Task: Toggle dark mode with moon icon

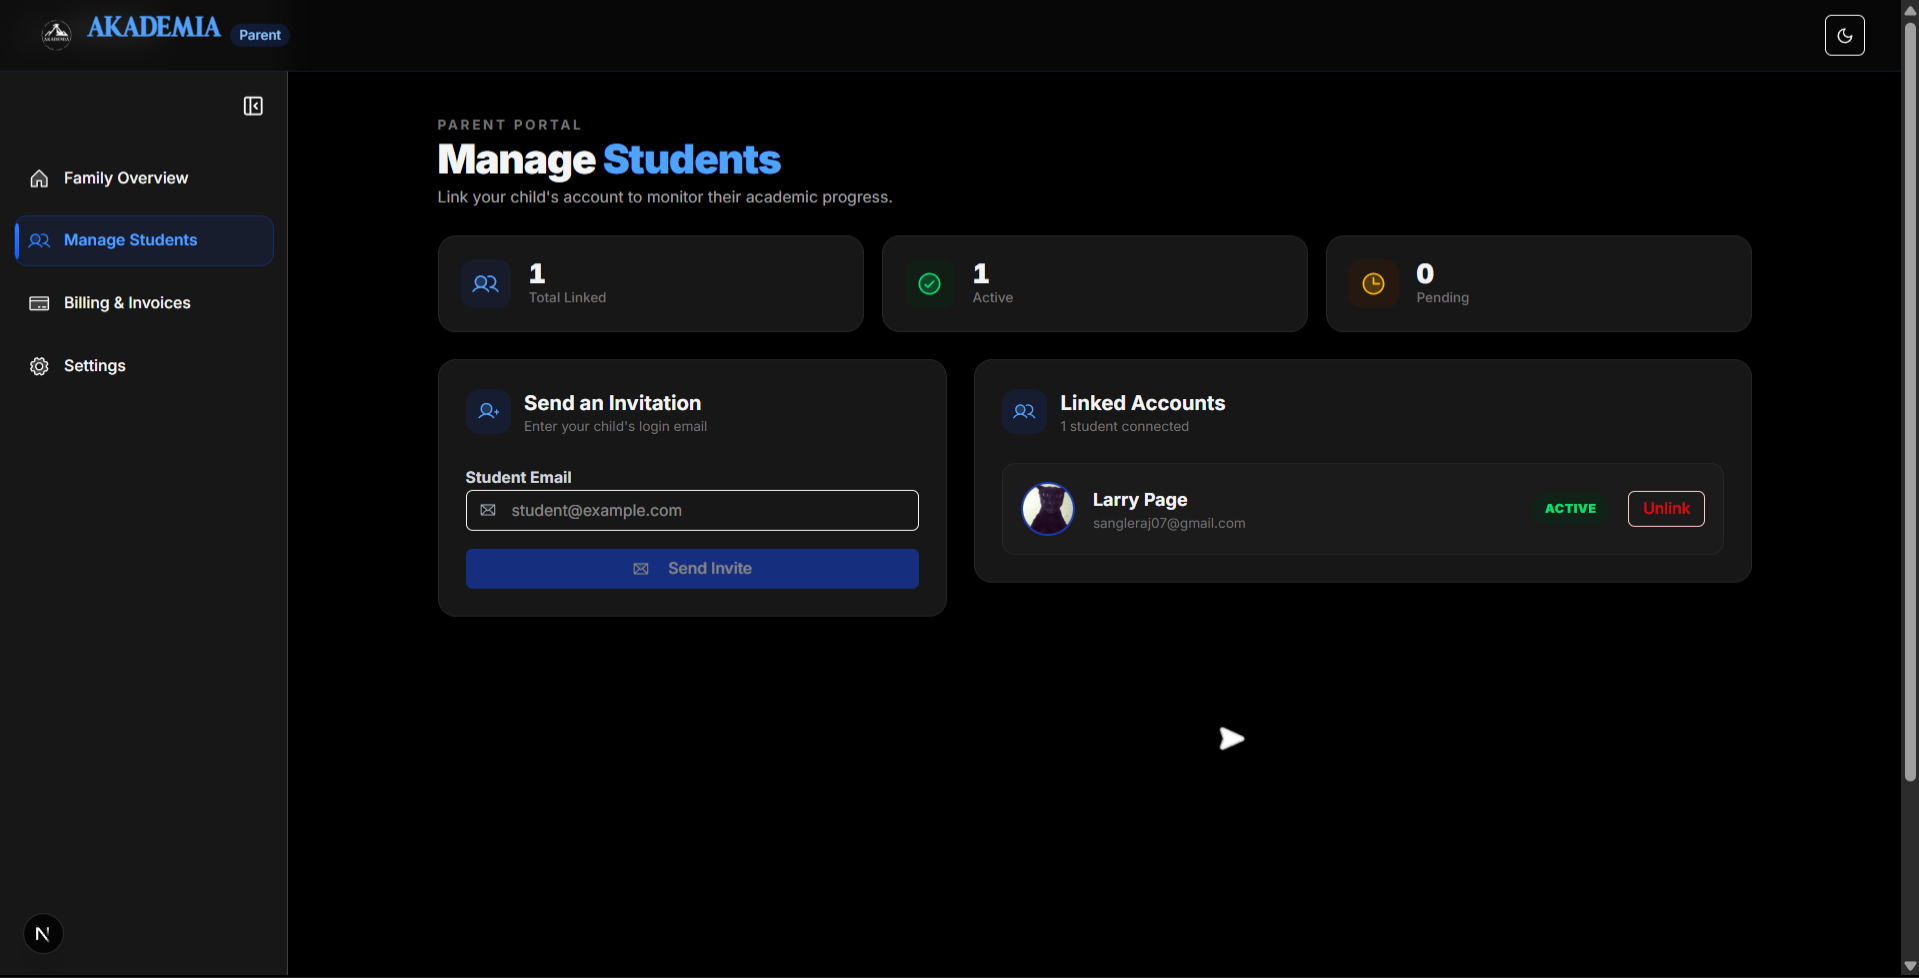Action: coord(1844,35)
